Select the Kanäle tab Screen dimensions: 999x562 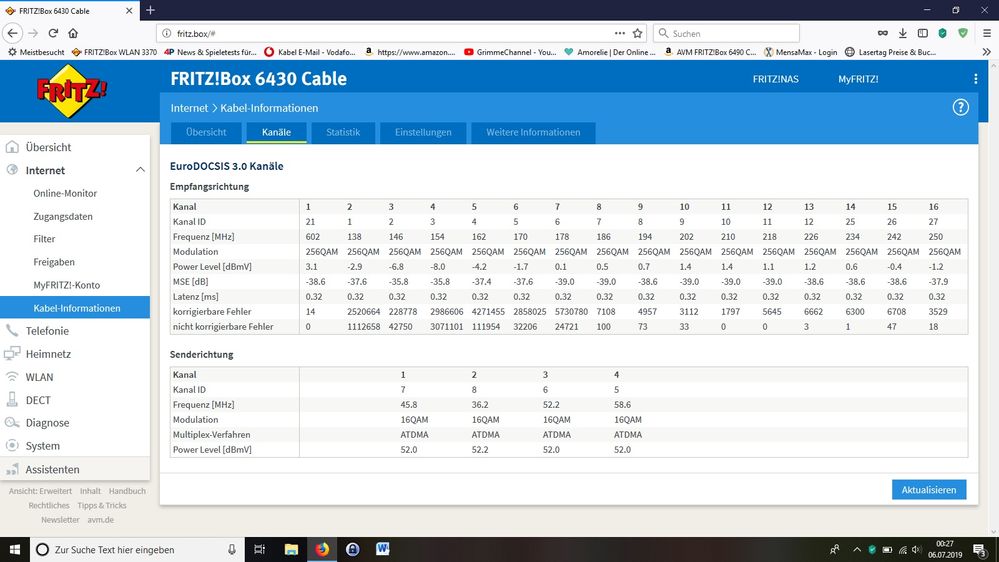277,133
